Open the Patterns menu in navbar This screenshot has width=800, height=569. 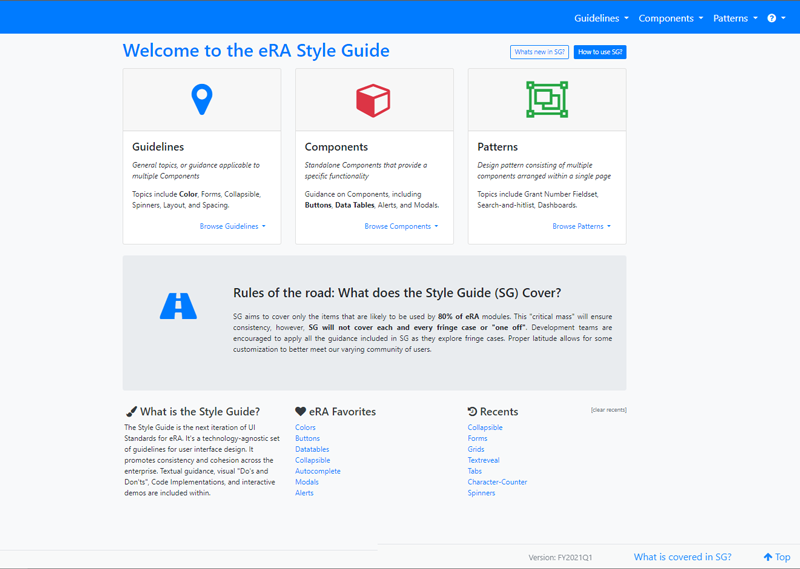(735, 18)
